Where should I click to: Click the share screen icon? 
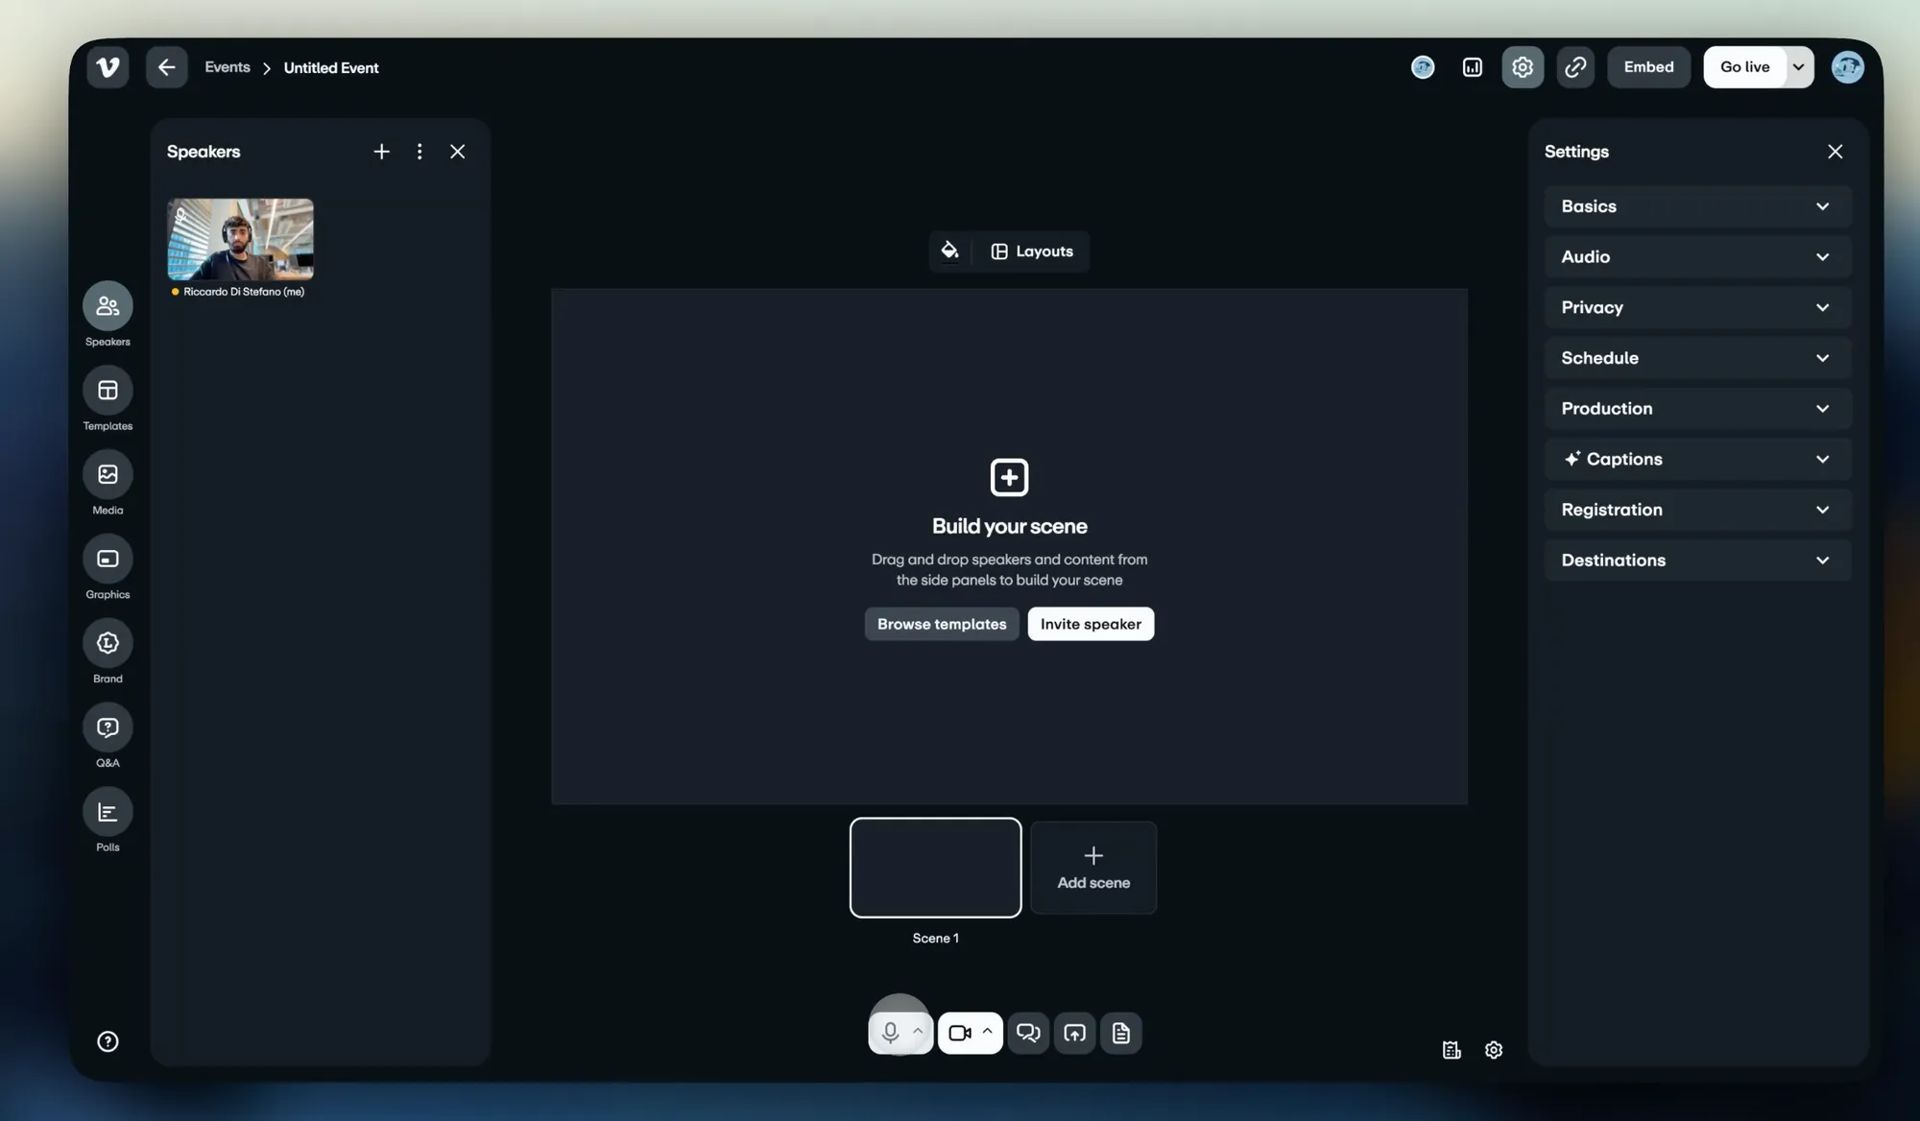[1074, 1033]
